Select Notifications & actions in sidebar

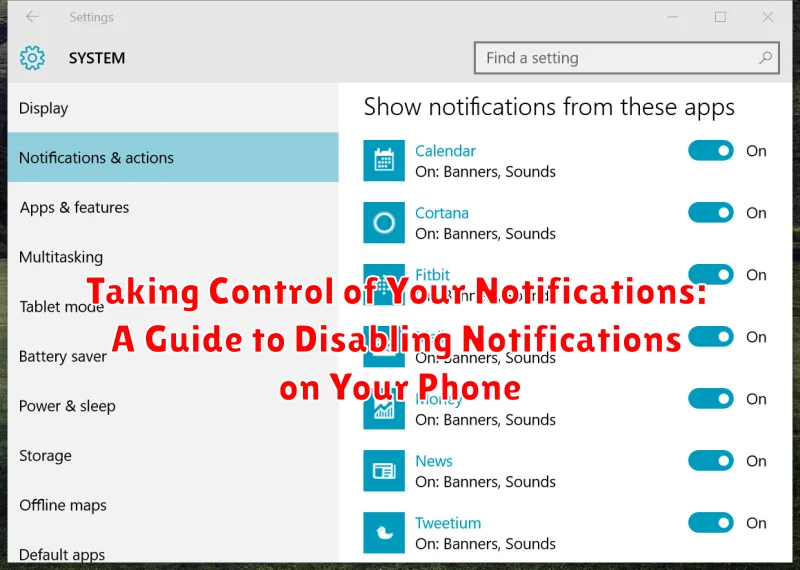(x=173, y=157)
